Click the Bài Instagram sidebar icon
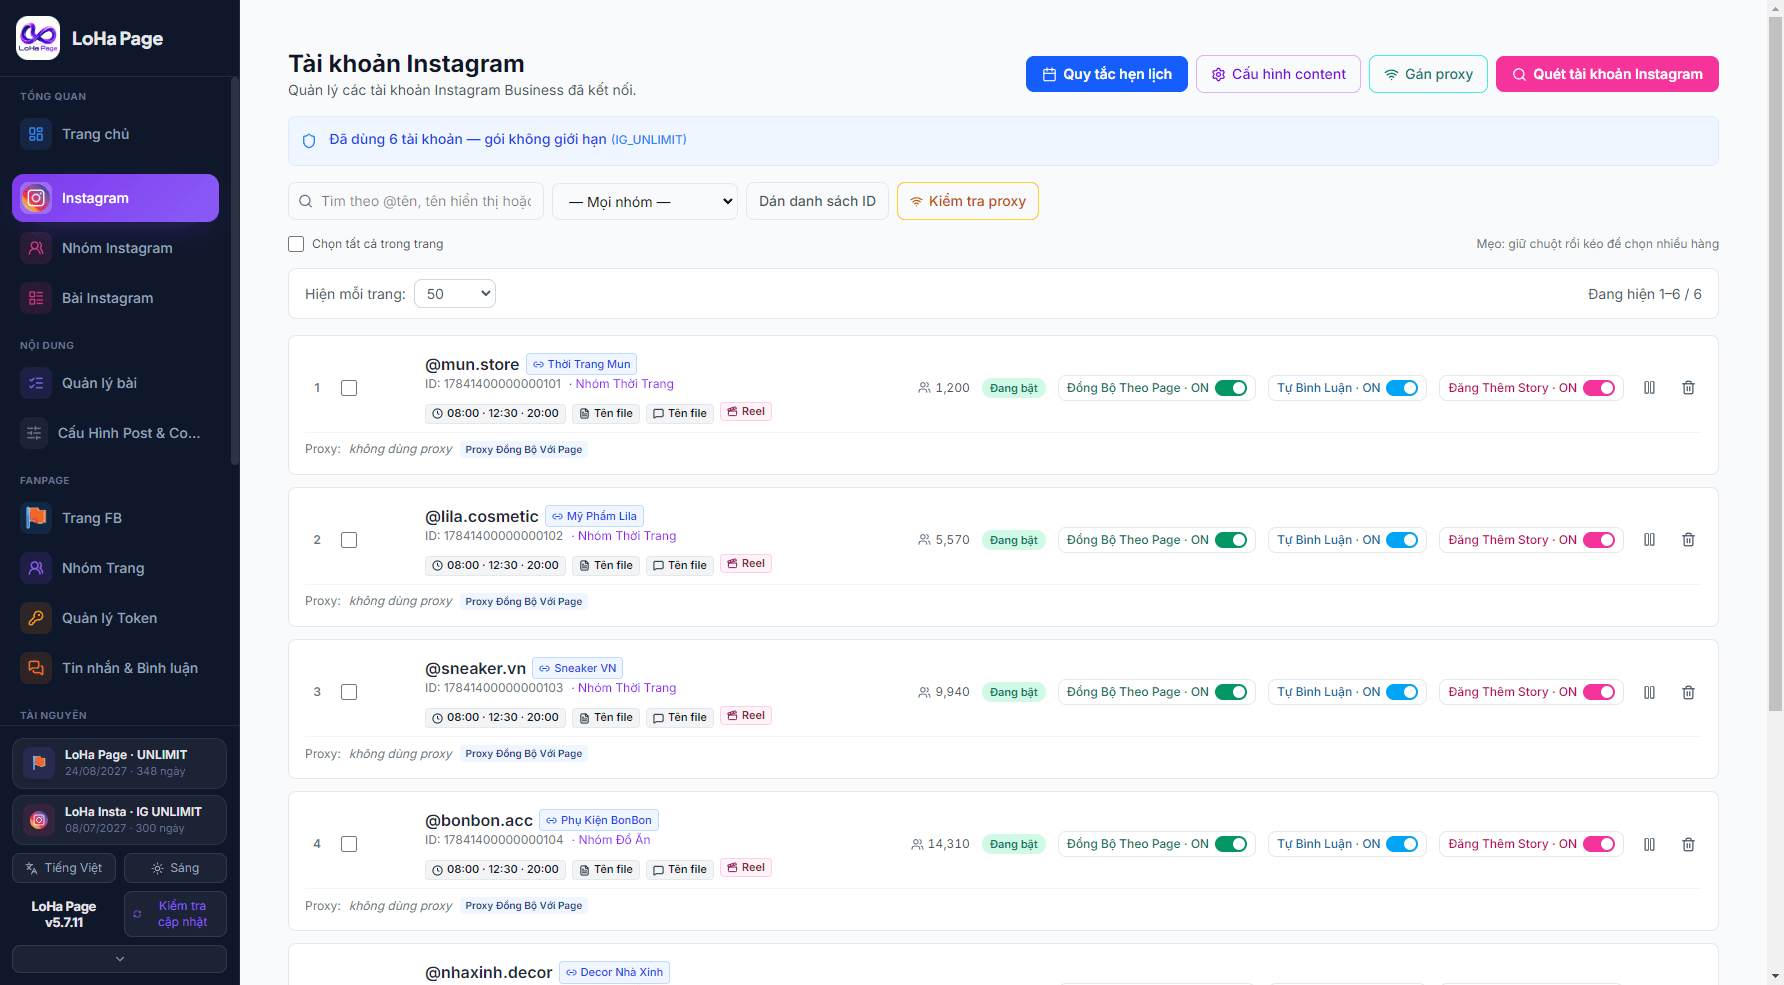This screenshot has width=1784, height=985. pos(36,298)
